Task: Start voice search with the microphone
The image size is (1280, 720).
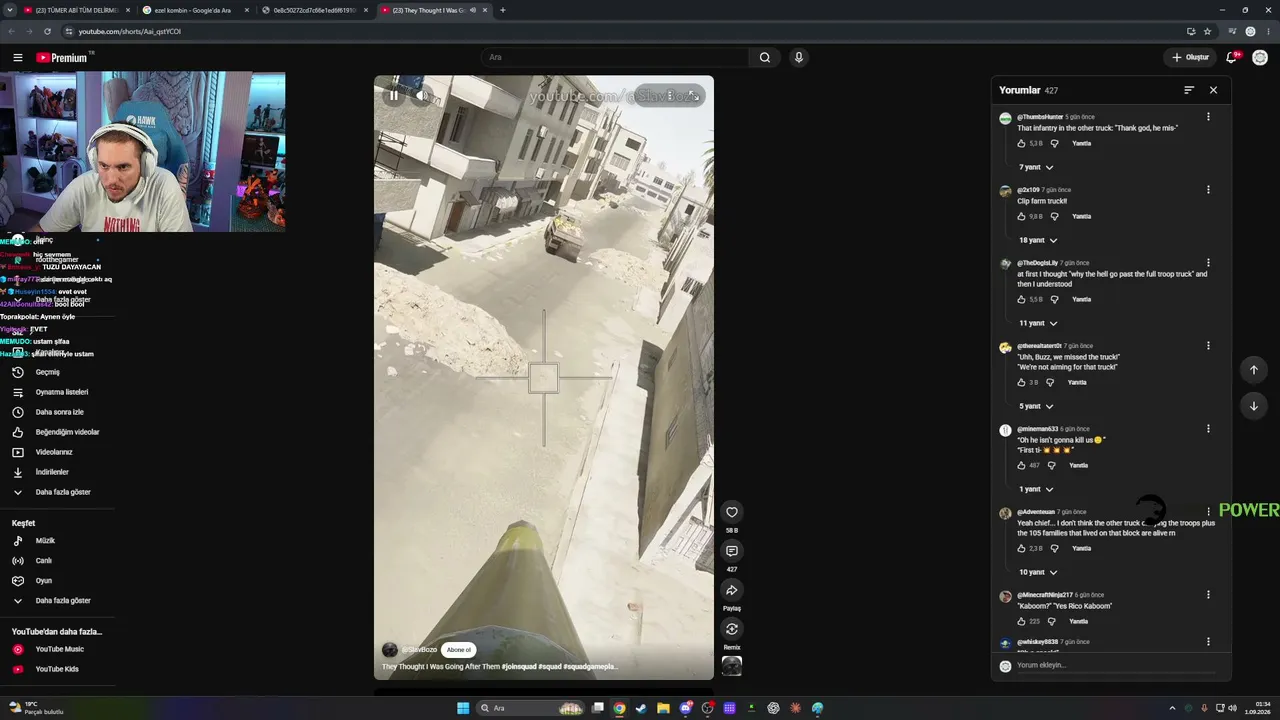Action: tap(798, 57)
